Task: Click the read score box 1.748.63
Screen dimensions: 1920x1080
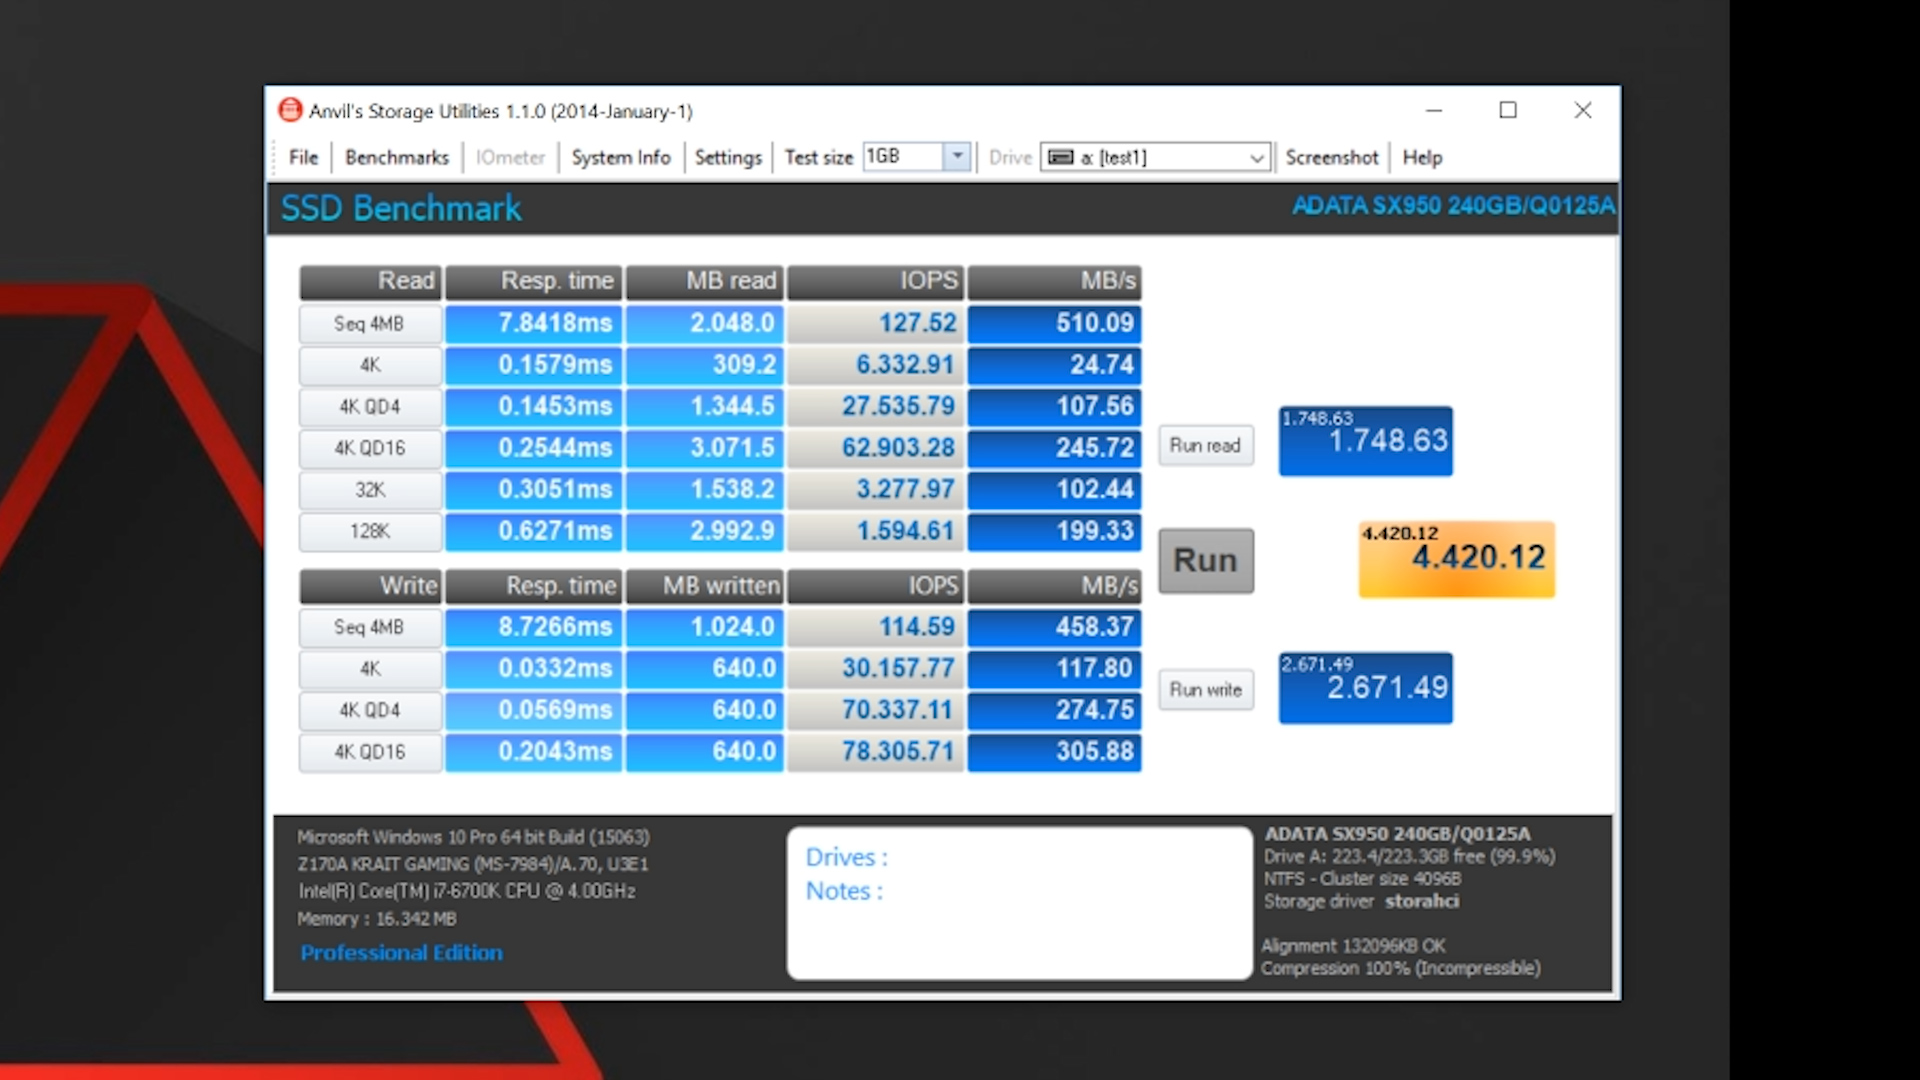Action: (x=1366, y=440)
